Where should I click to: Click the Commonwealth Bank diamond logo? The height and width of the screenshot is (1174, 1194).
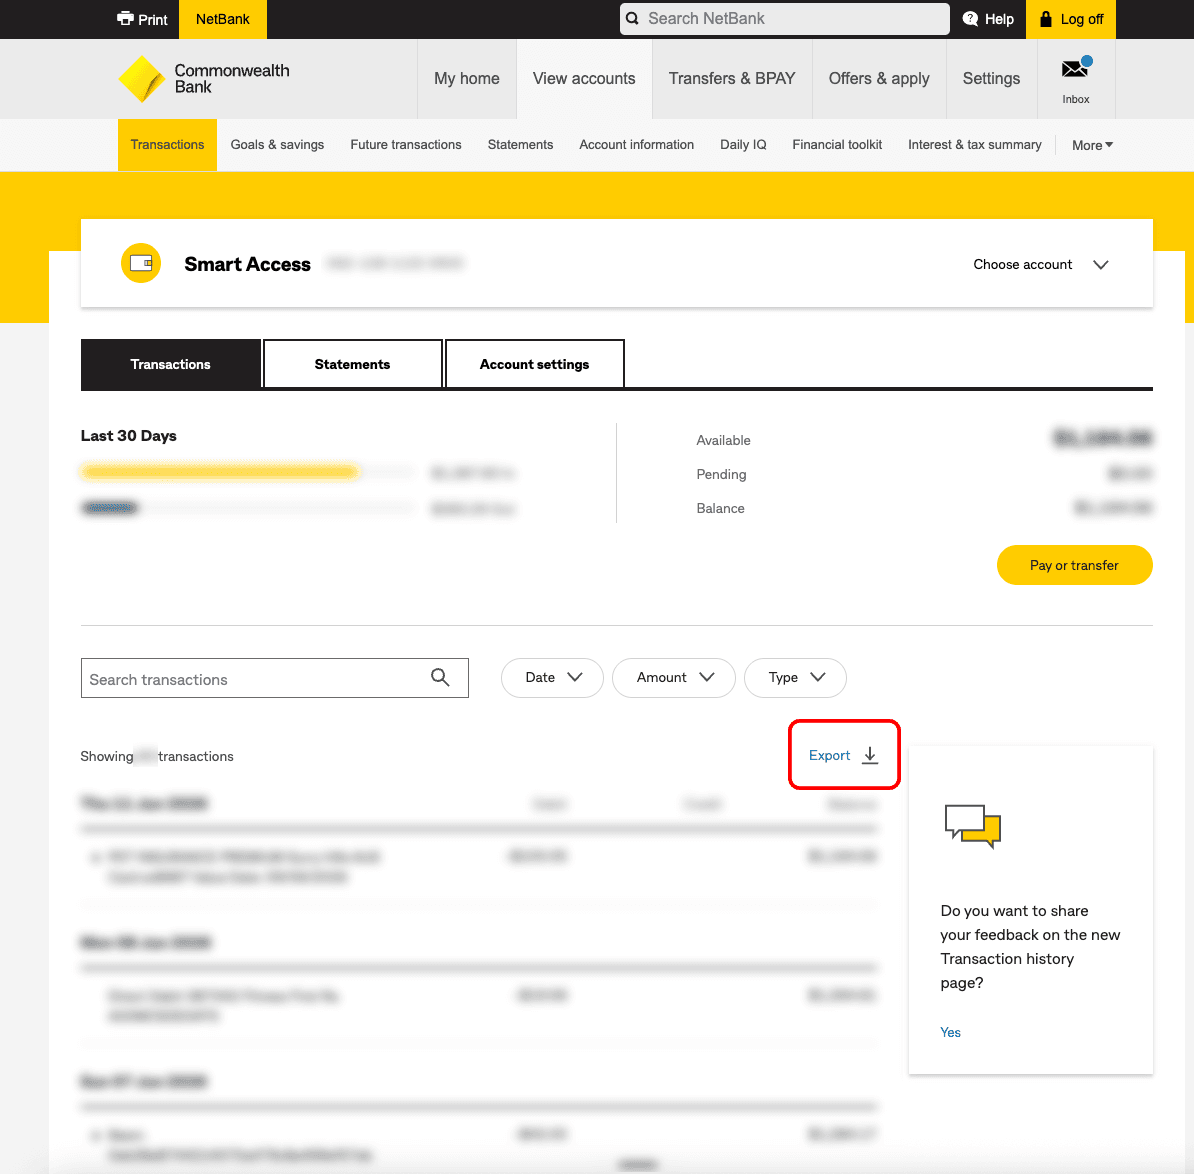click(x=142, y=78)
